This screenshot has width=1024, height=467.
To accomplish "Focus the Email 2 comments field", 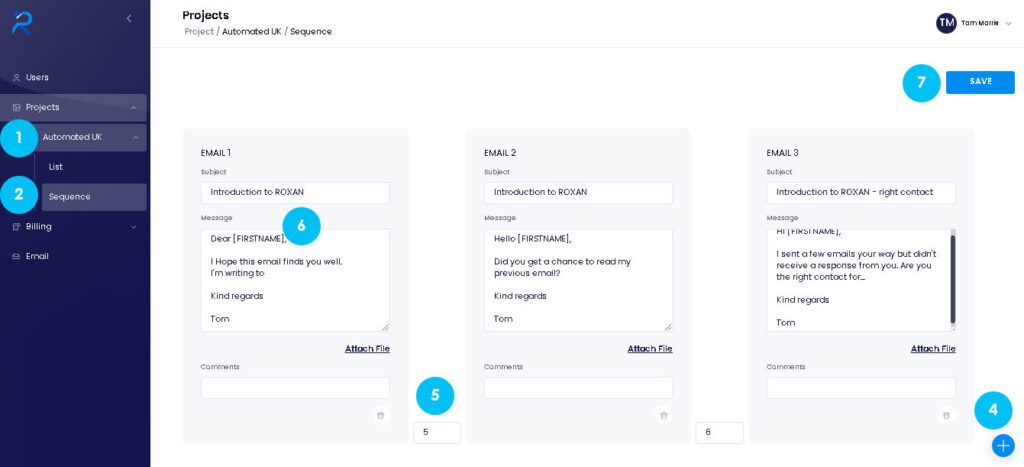I will (578, 388).
